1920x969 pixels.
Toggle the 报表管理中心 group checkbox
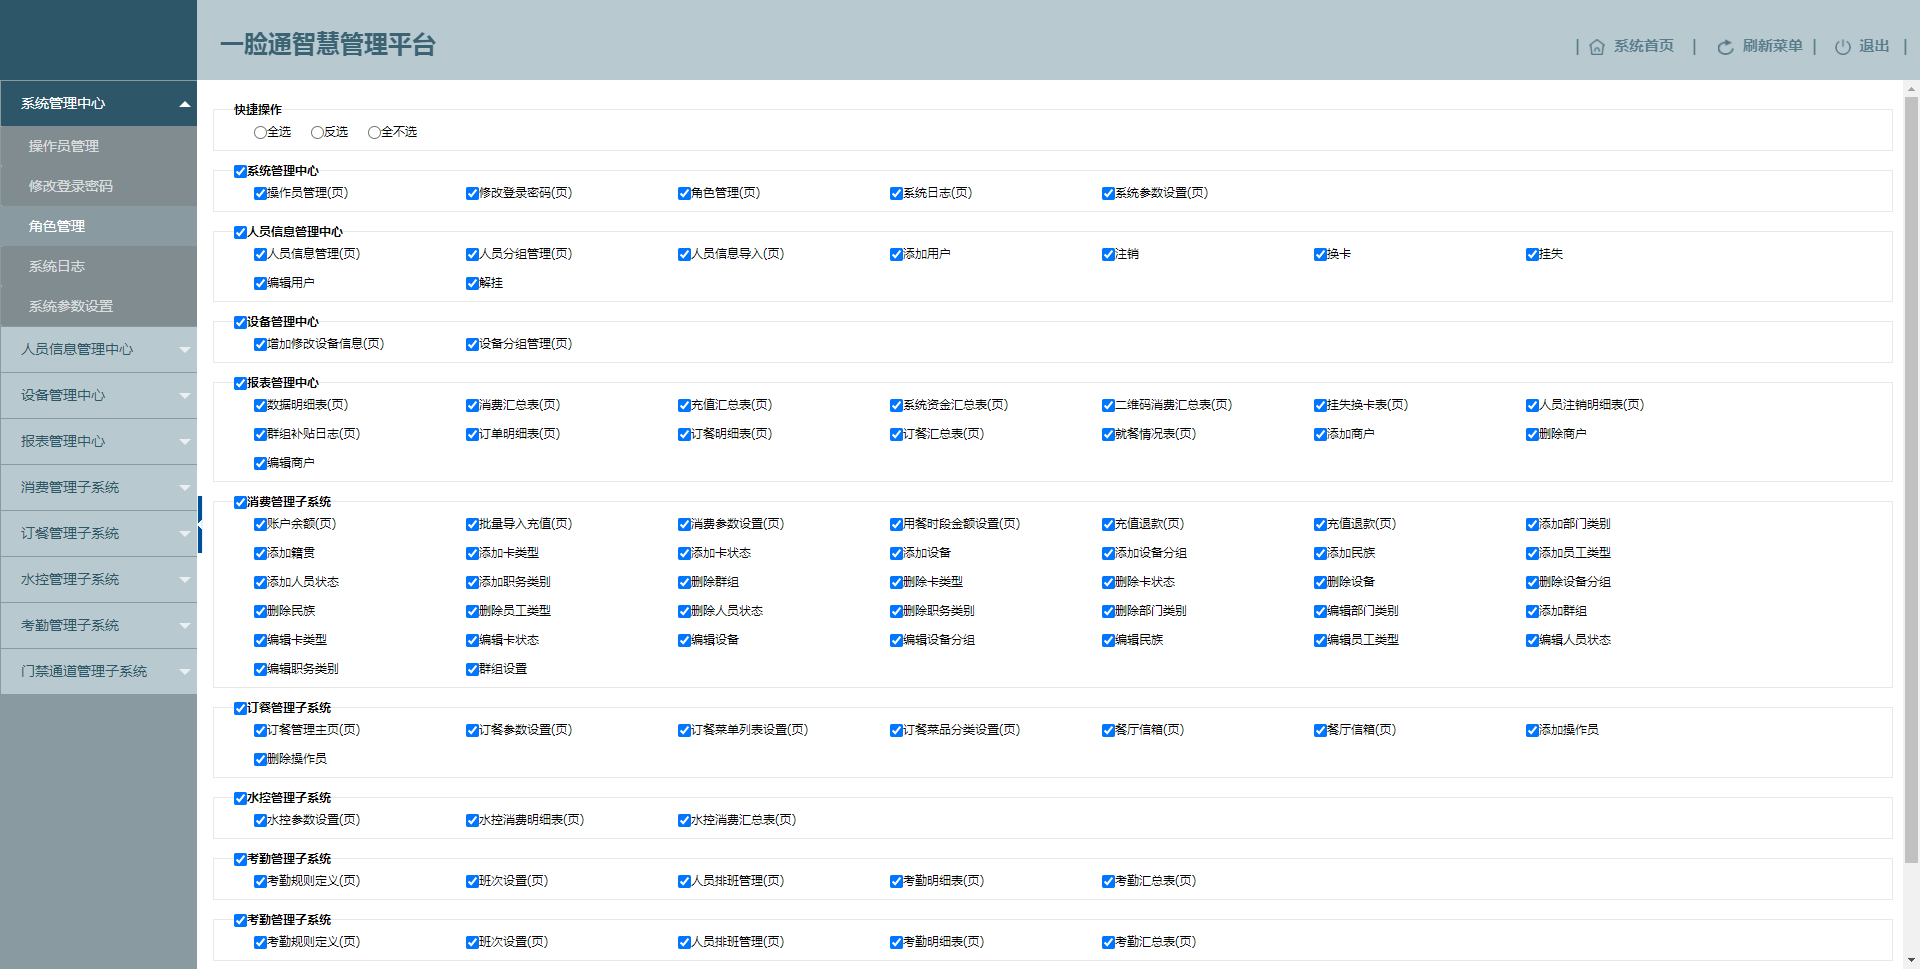click(240, 383)
